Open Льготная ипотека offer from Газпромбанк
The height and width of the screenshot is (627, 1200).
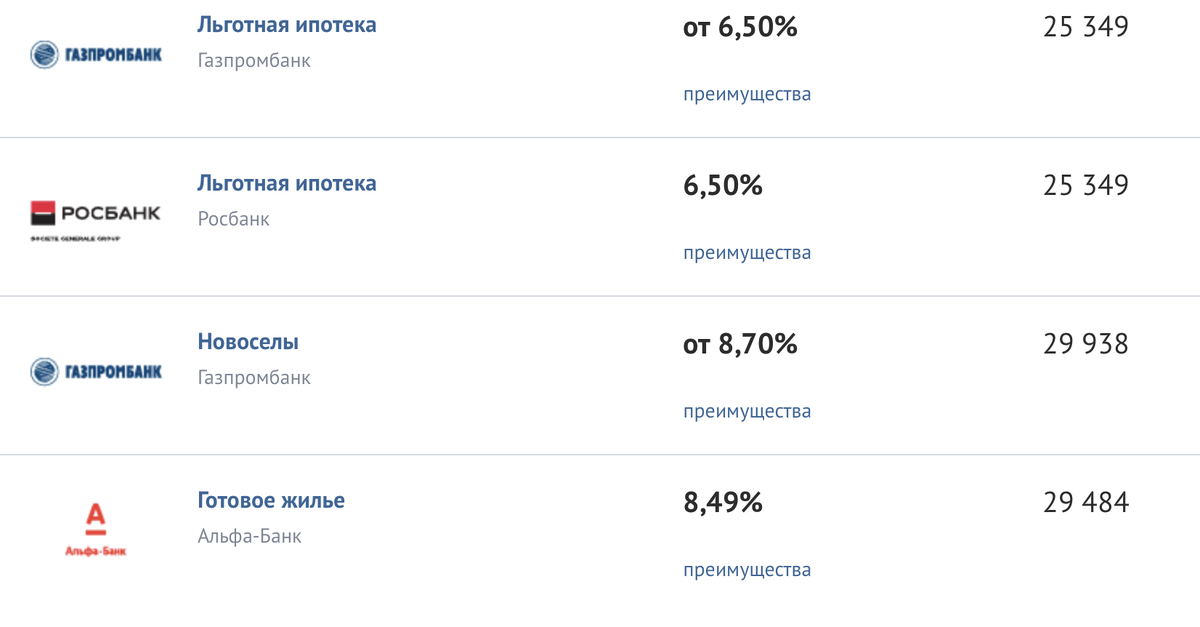pyautogui.click(x=287, y=24)
